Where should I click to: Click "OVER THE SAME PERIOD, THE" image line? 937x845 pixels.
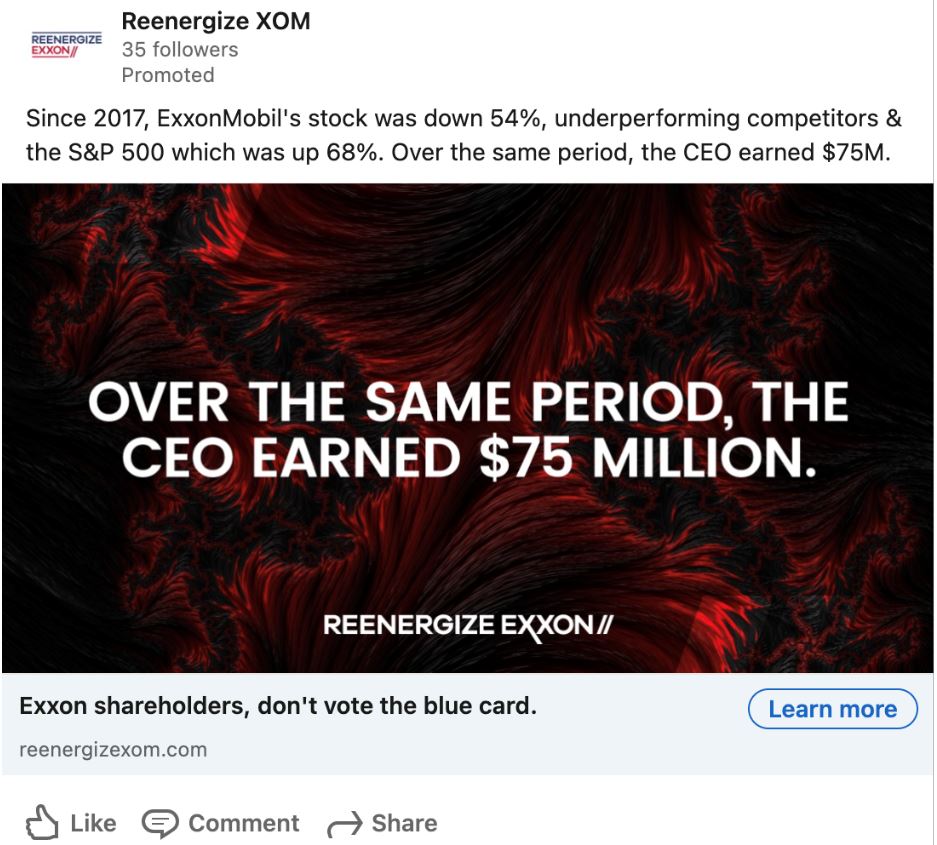468,402
